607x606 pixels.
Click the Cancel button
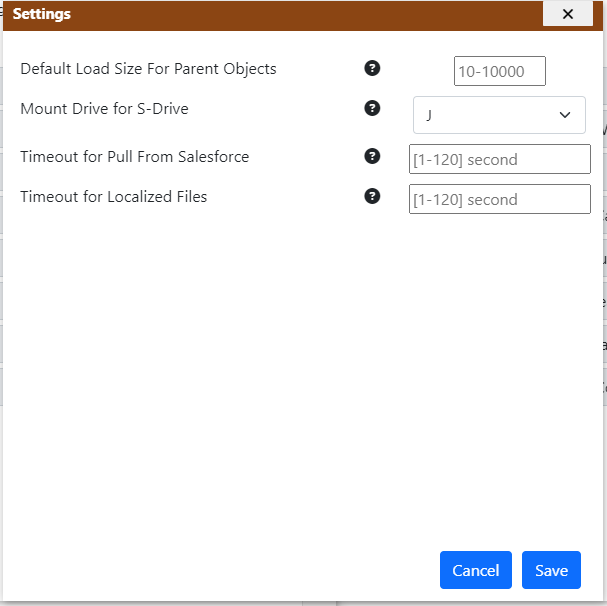(475, 570)
